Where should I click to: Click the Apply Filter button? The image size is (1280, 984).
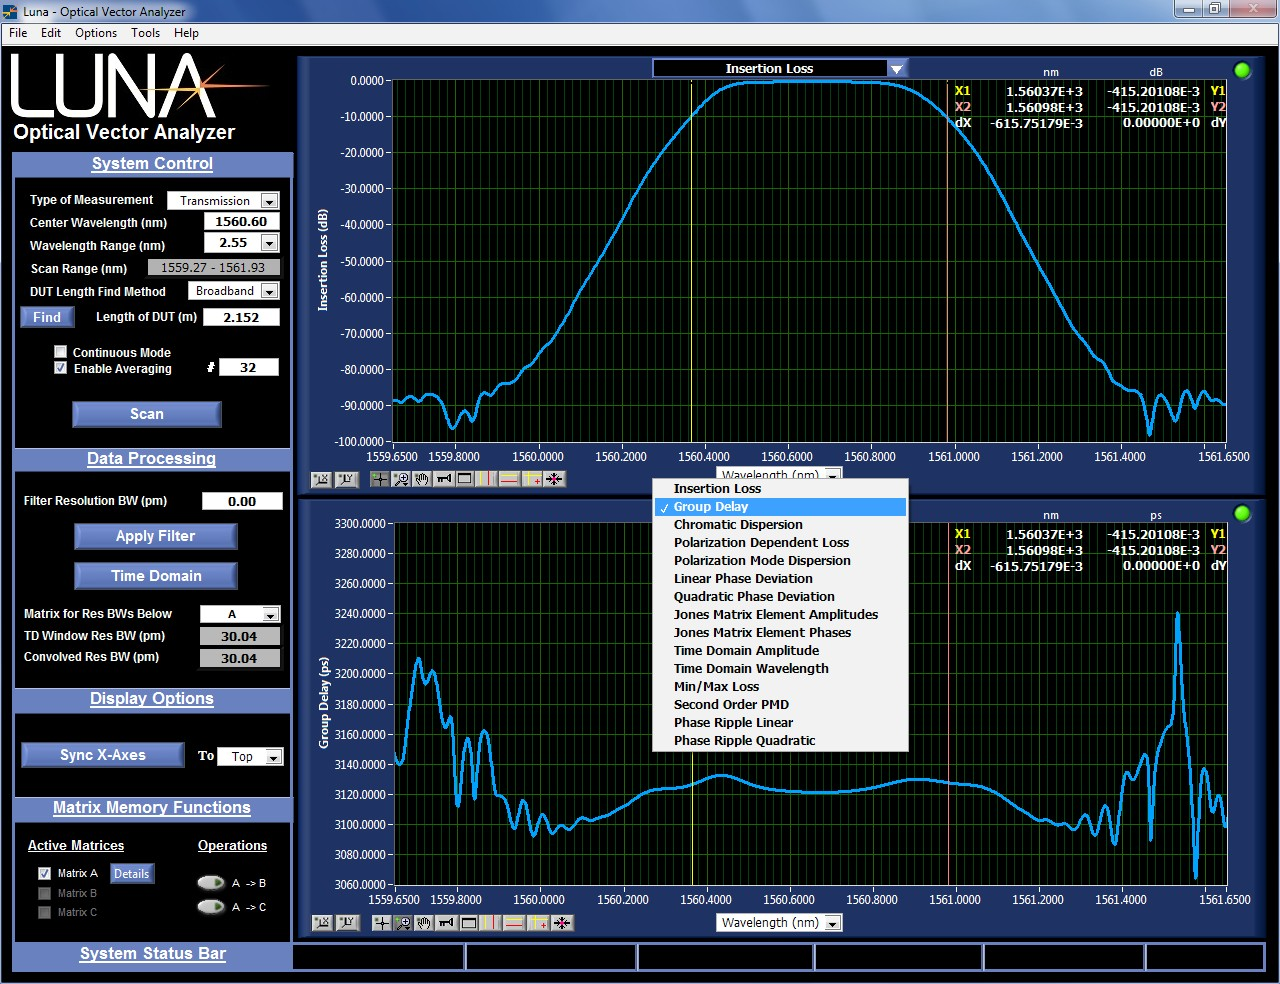point(155,536)
